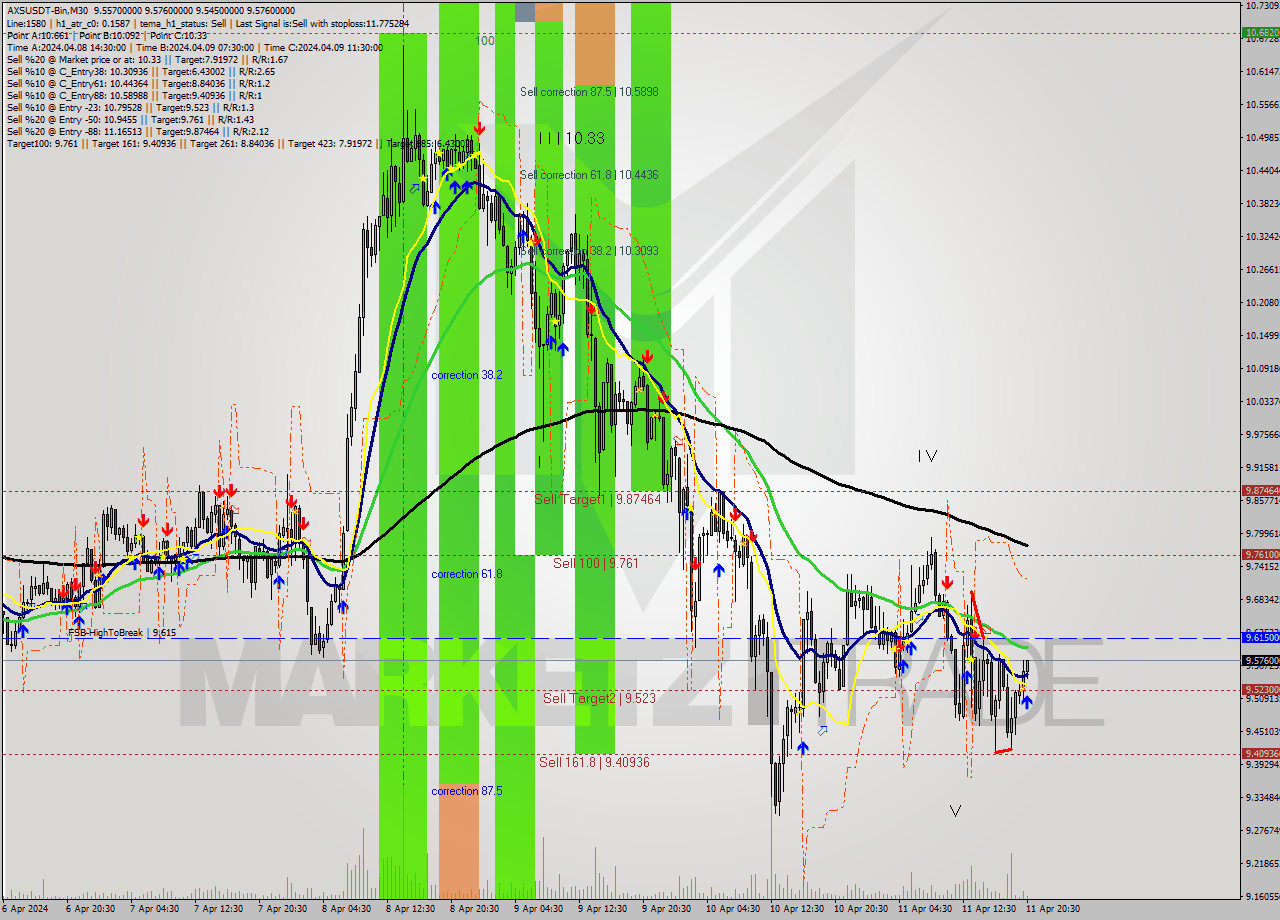Click the blue 'correction 61.8' label
The width and height of the screenshot is (1280, 920).
(467, 574)
